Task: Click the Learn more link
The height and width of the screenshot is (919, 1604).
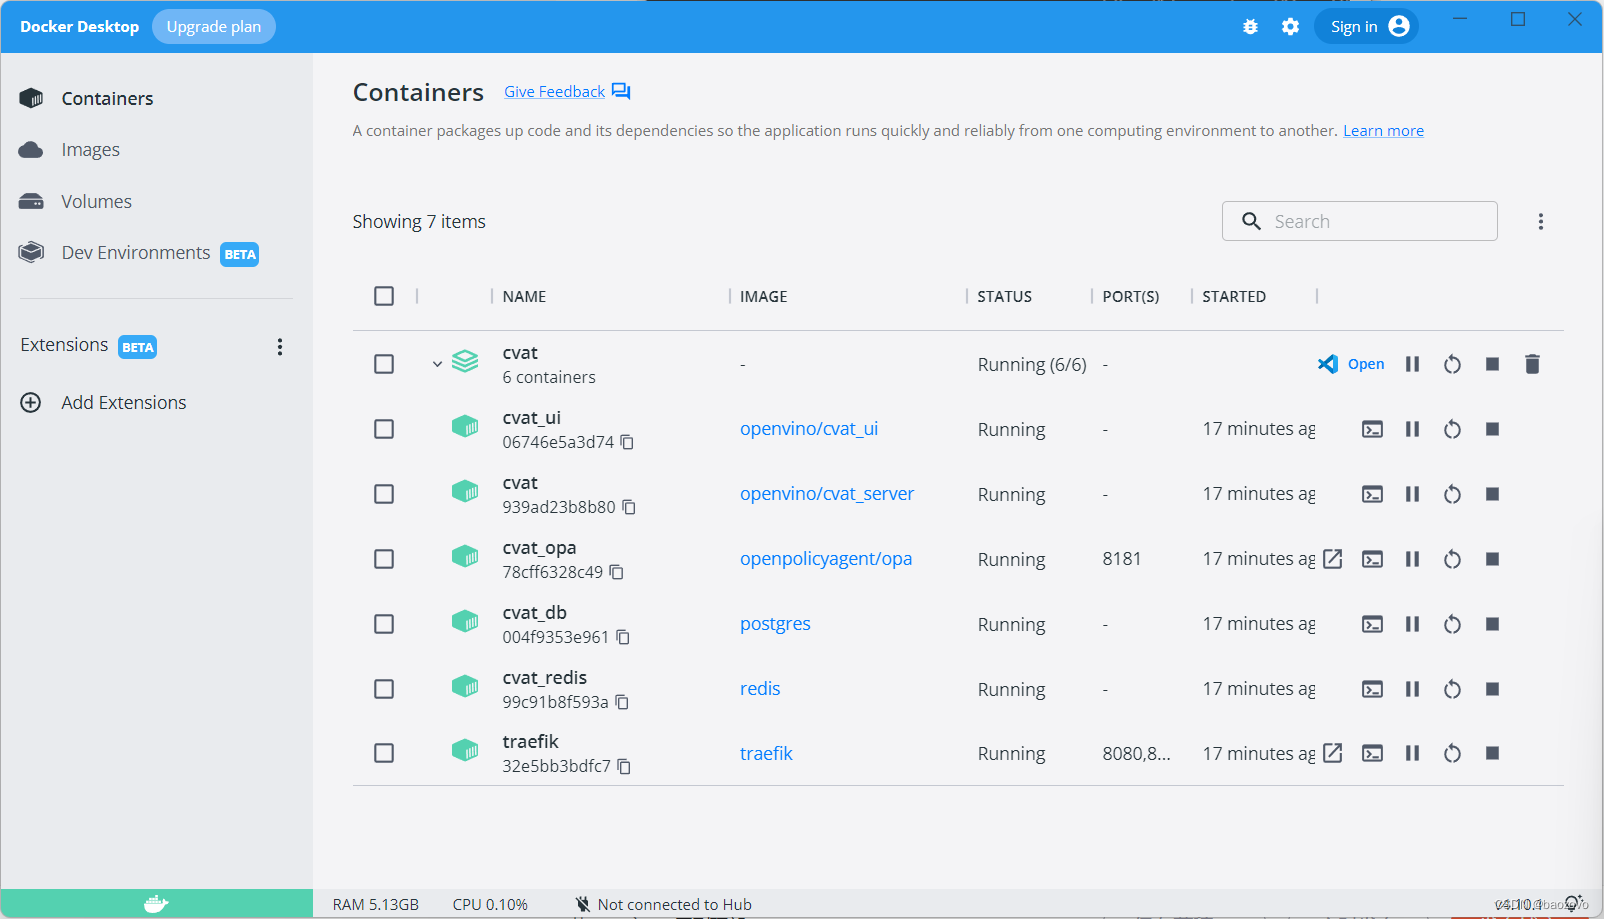Action: (1383, 131)
